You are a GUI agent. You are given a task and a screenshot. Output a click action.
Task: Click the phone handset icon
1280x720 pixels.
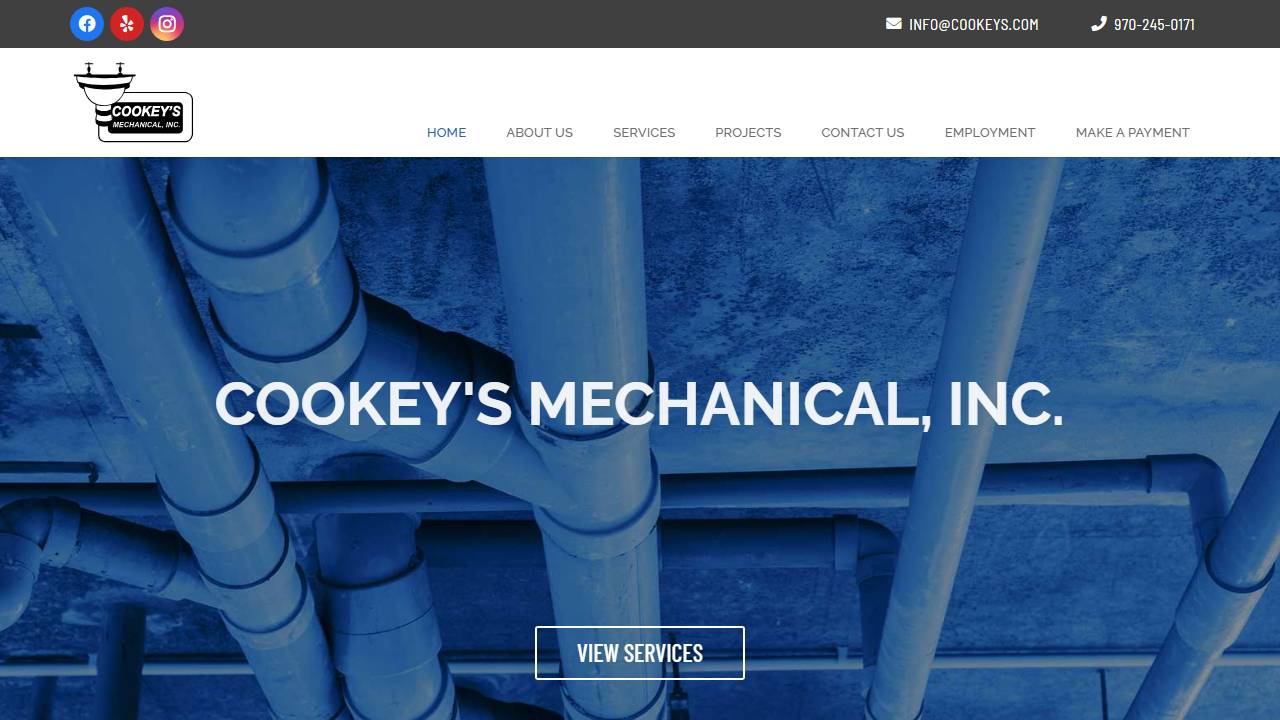(x=1099, y=23)
